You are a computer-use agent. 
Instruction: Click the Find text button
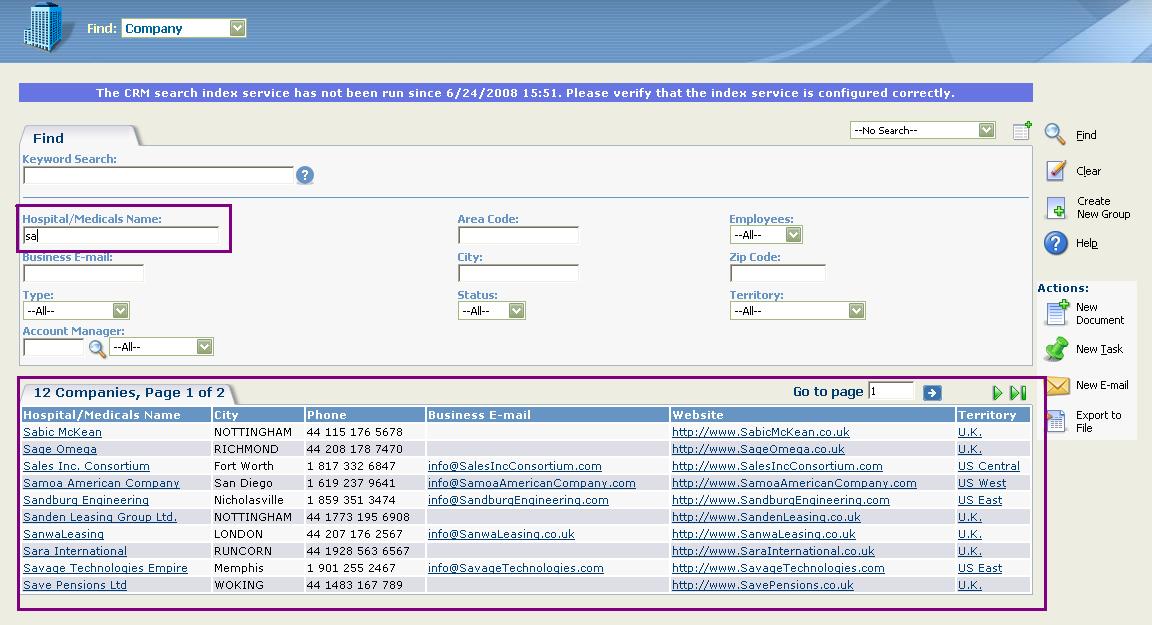click(x=1086, y=135)
